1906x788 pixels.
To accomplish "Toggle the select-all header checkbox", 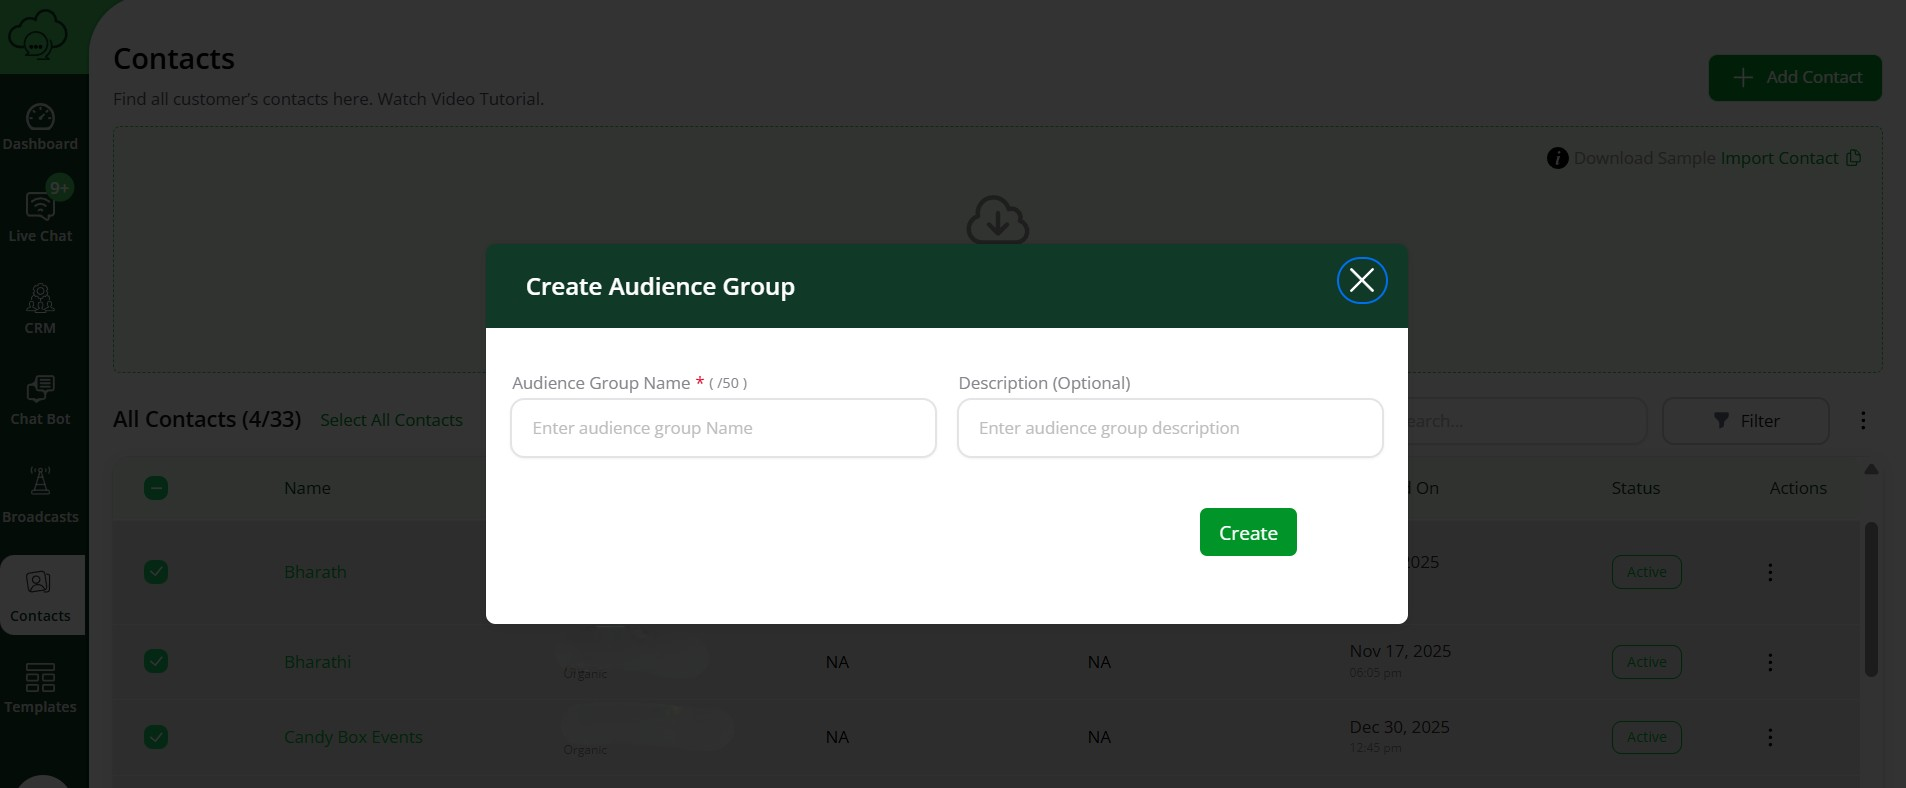I will tap(156, 488).
